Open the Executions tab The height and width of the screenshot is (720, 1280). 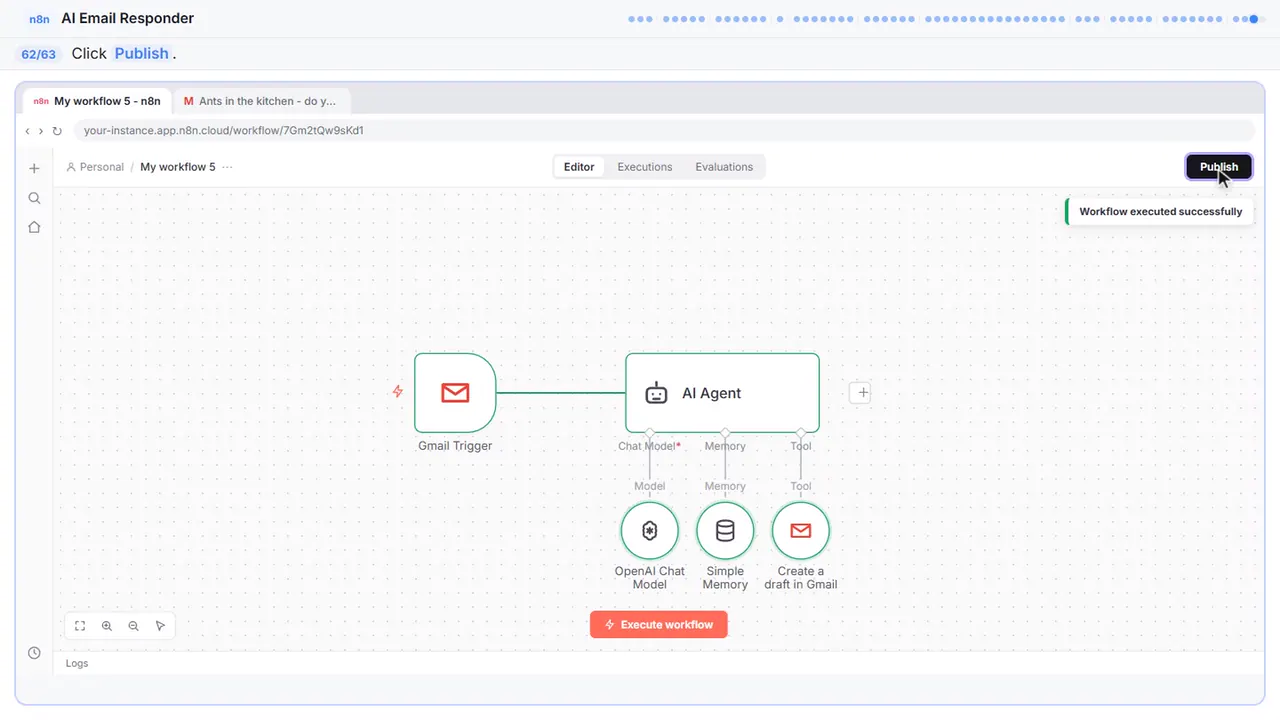(x=645, y=167)
